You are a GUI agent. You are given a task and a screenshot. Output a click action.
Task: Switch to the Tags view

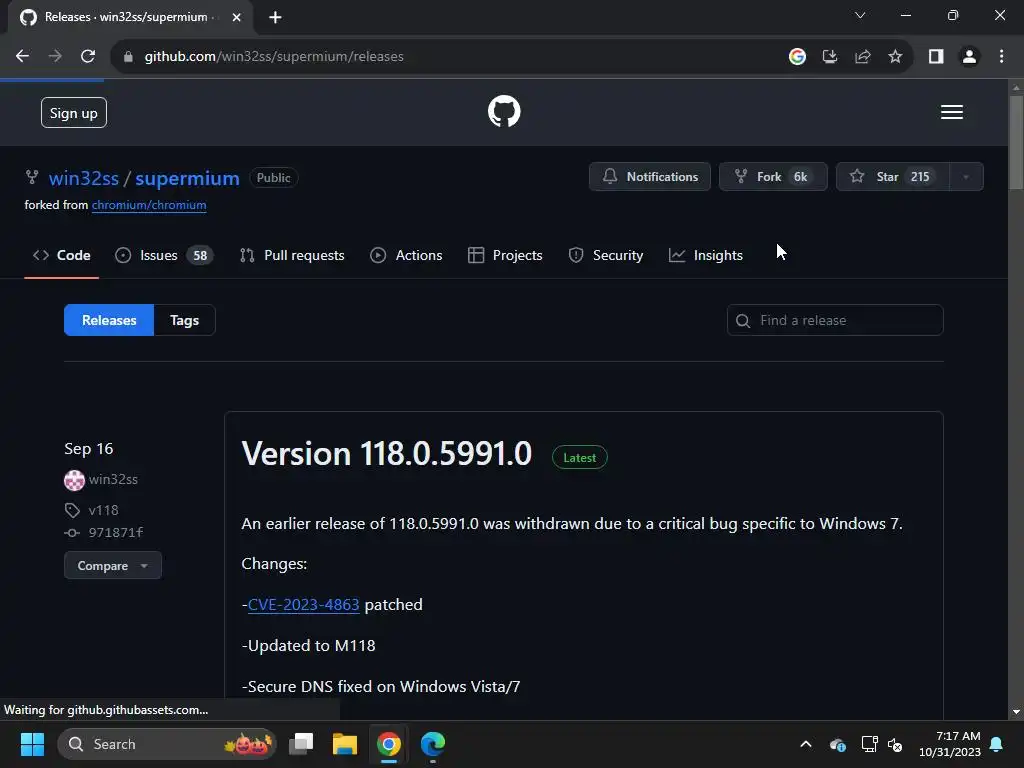pos(184,321)
